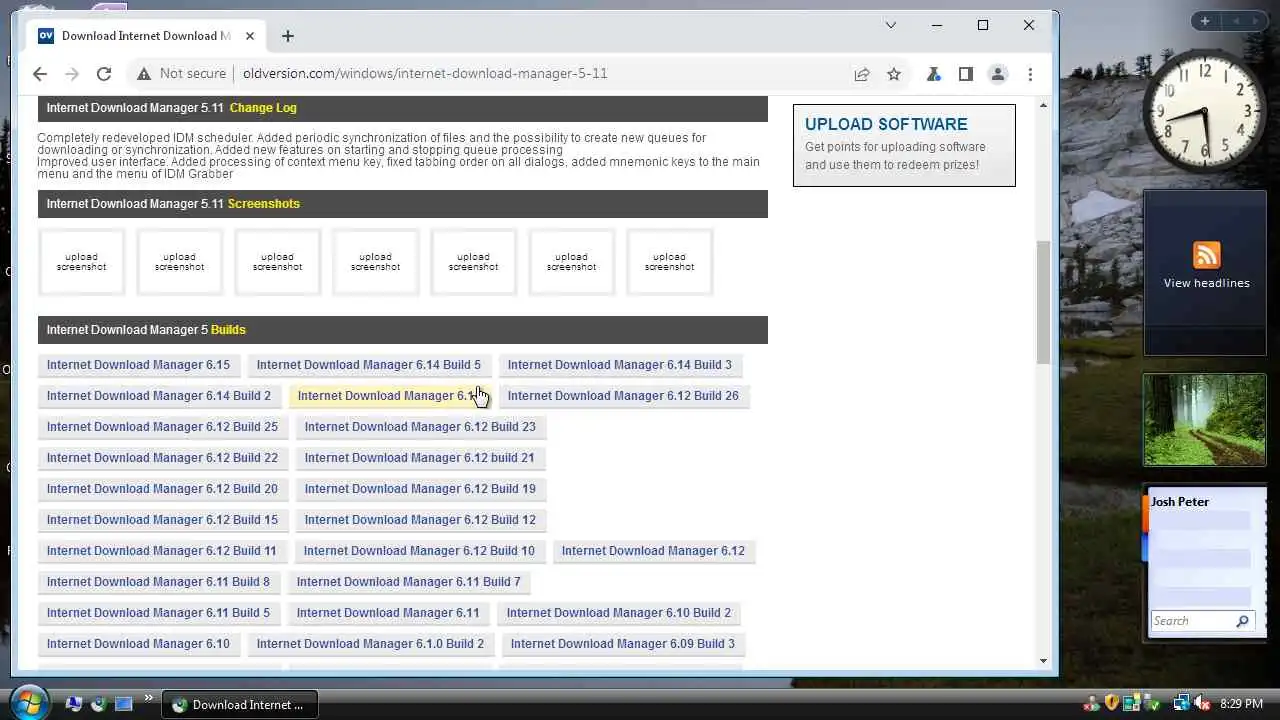Open Internet Download Manager 6.14 Build 5
Image resolution: width=1280 pixels, height=720 pixels.
[369, 365]
